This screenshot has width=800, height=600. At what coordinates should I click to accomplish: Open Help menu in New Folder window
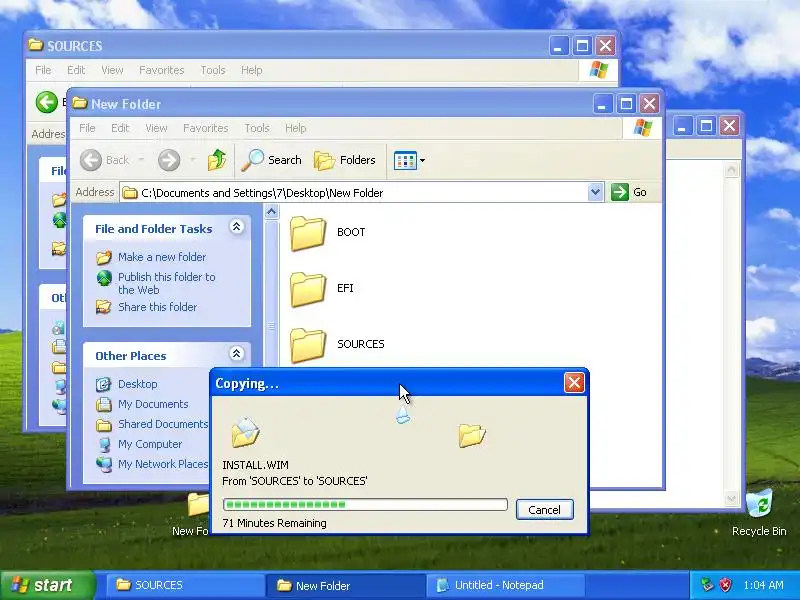click(295, 128)
